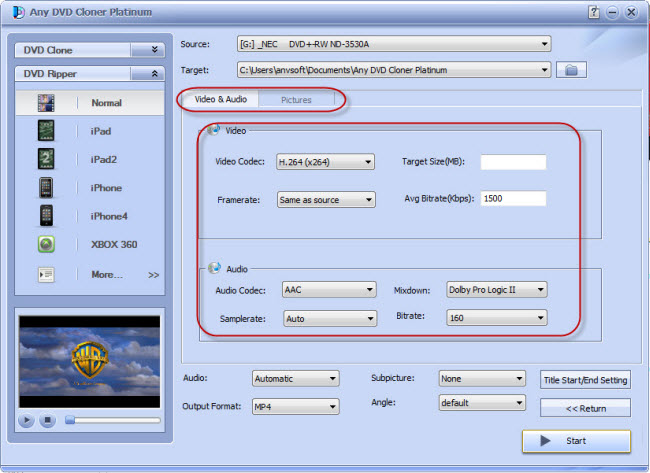Minimize the Any DVD Cloner window

(612, 12)
